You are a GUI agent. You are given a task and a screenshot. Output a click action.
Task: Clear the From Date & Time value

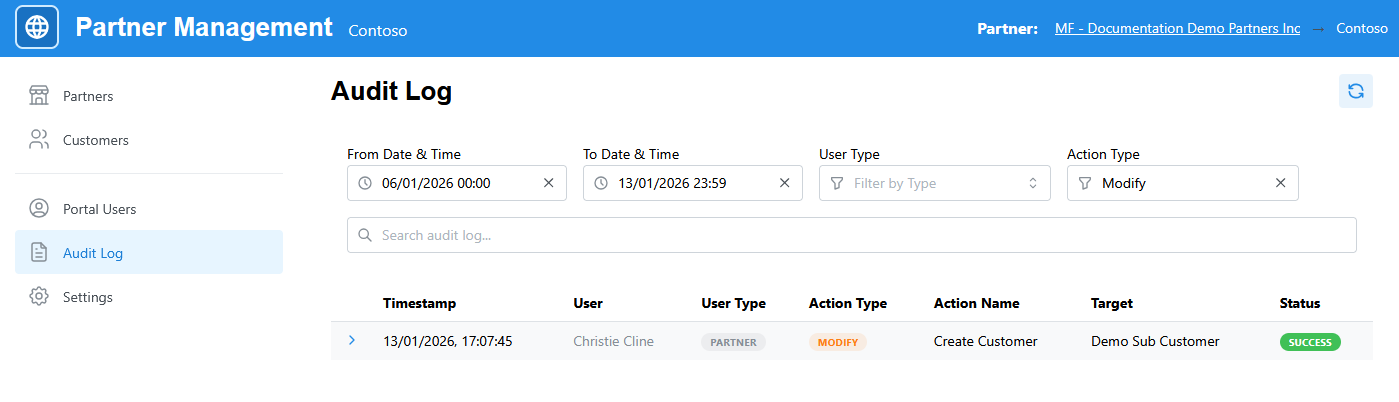(548, 183)
